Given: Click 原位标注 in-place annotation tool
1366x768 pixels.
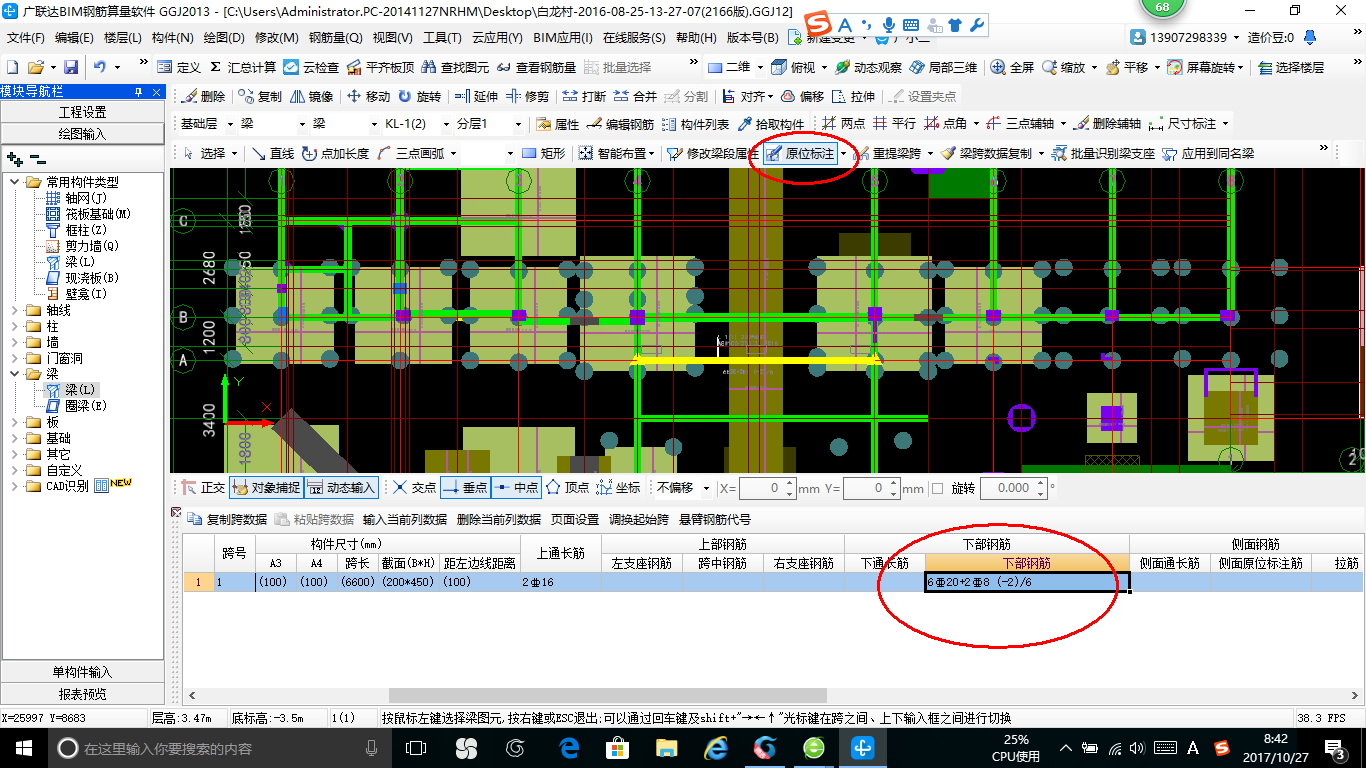Looking at the screenshot, I should click(800, 153).
